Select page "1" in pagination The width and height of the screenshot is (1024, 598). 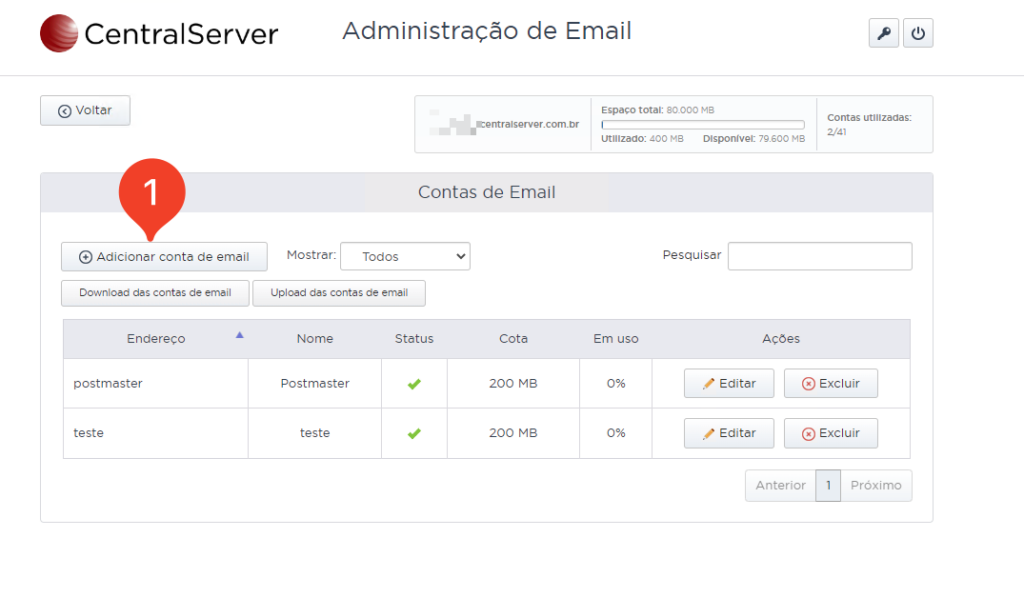coord(828,485)
